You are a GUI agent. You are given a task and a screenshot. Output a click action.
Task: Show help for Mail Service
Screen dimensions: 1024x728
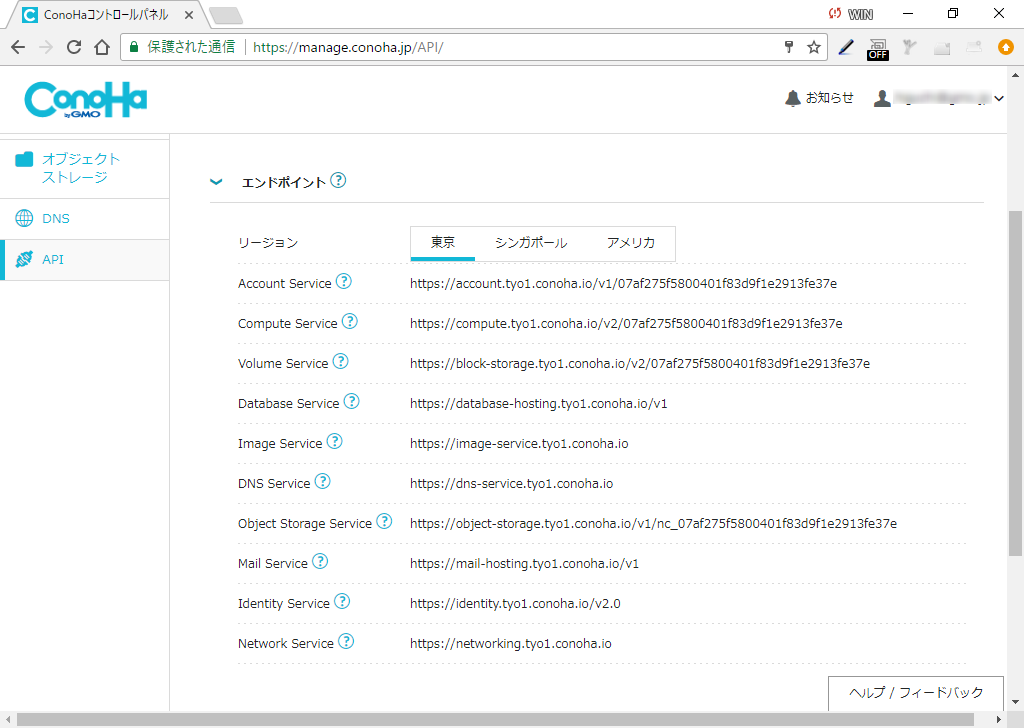coord(320,561)
